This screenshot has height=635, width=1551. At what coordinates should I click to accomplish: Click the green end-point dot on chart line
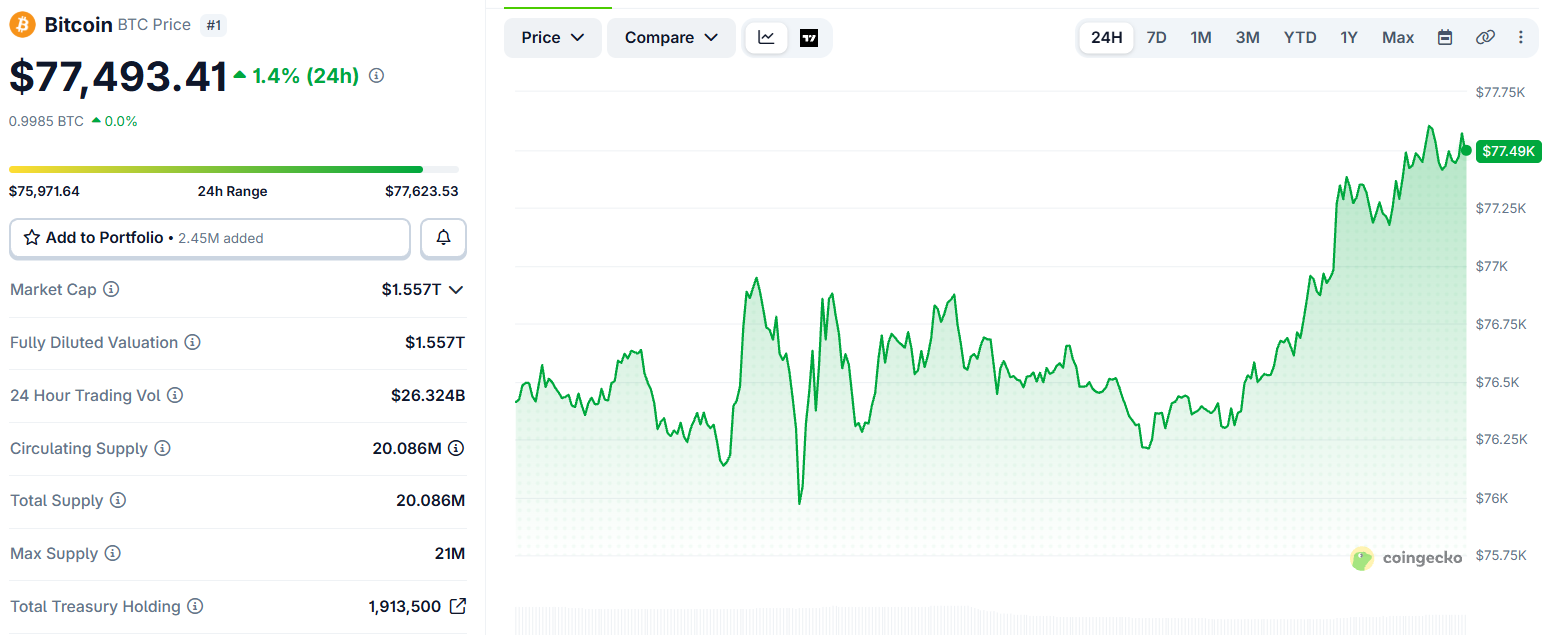(1466, 151)
